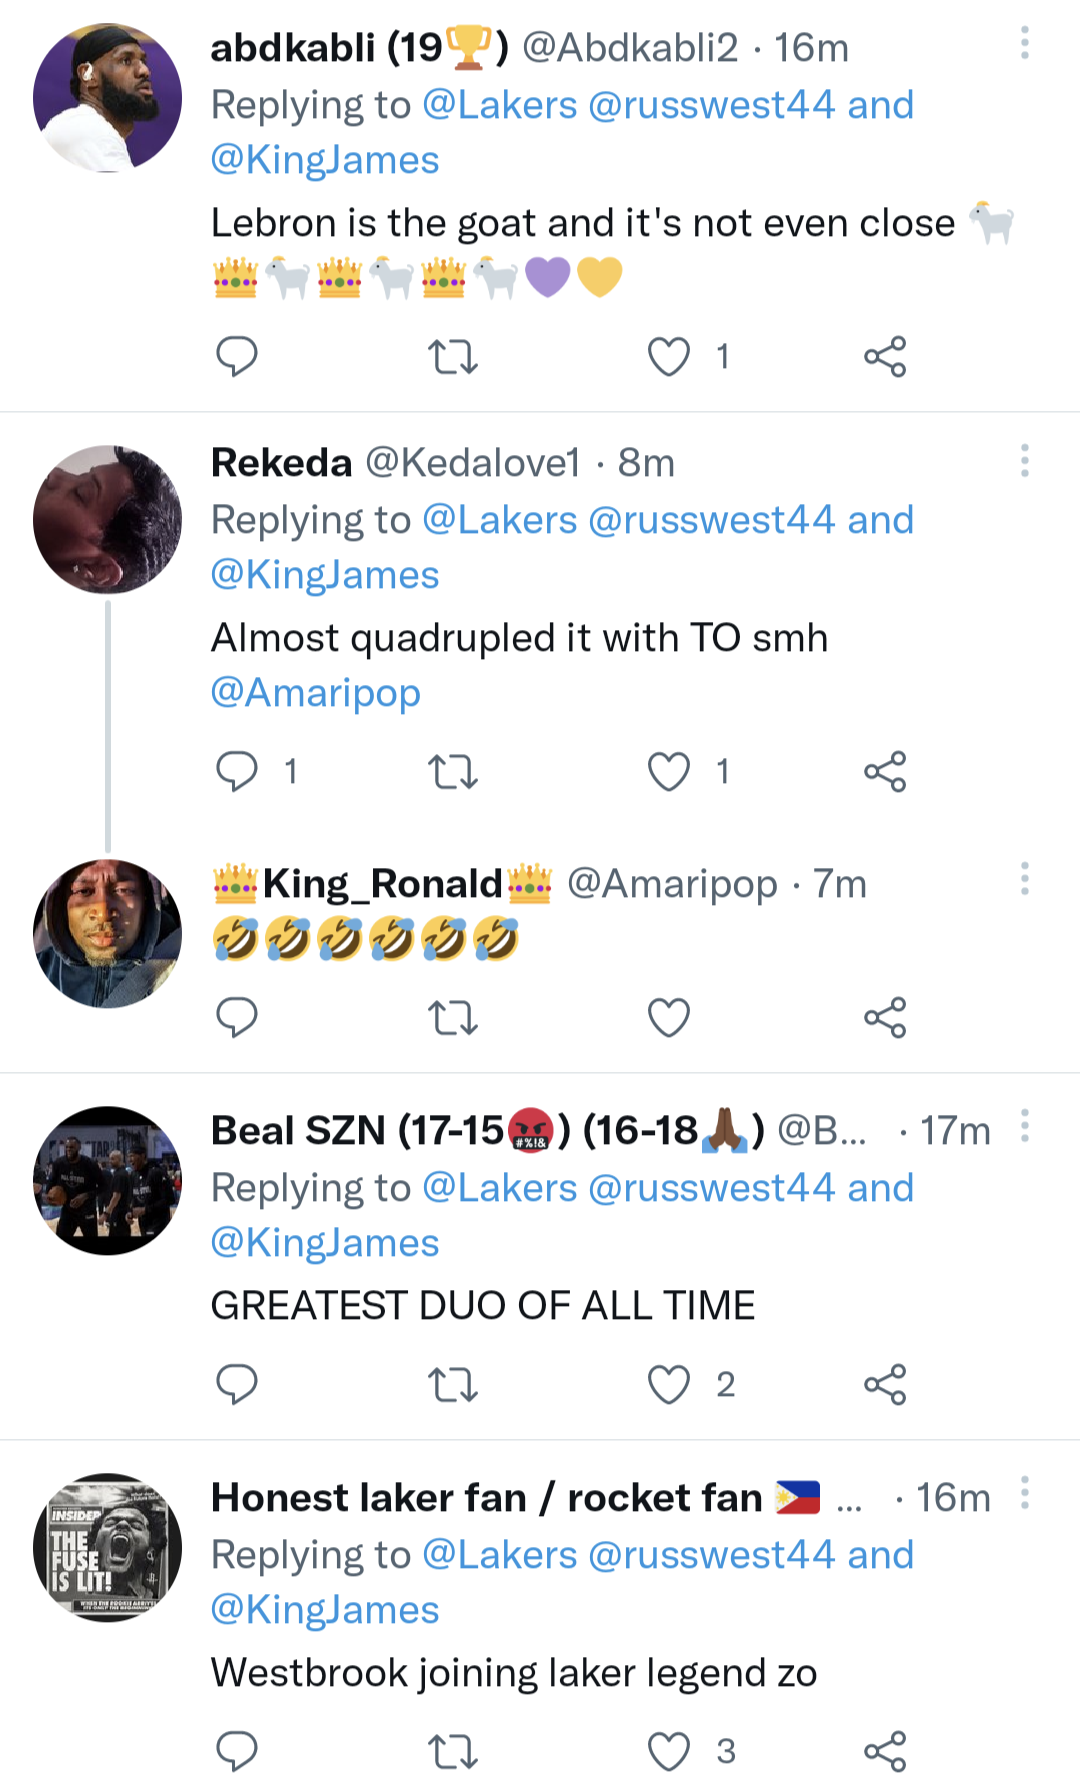Click the @Amaripop mention in Rekeda's tweet
The height and width of the screenshot is (1788, 1080).
(315, 693)
